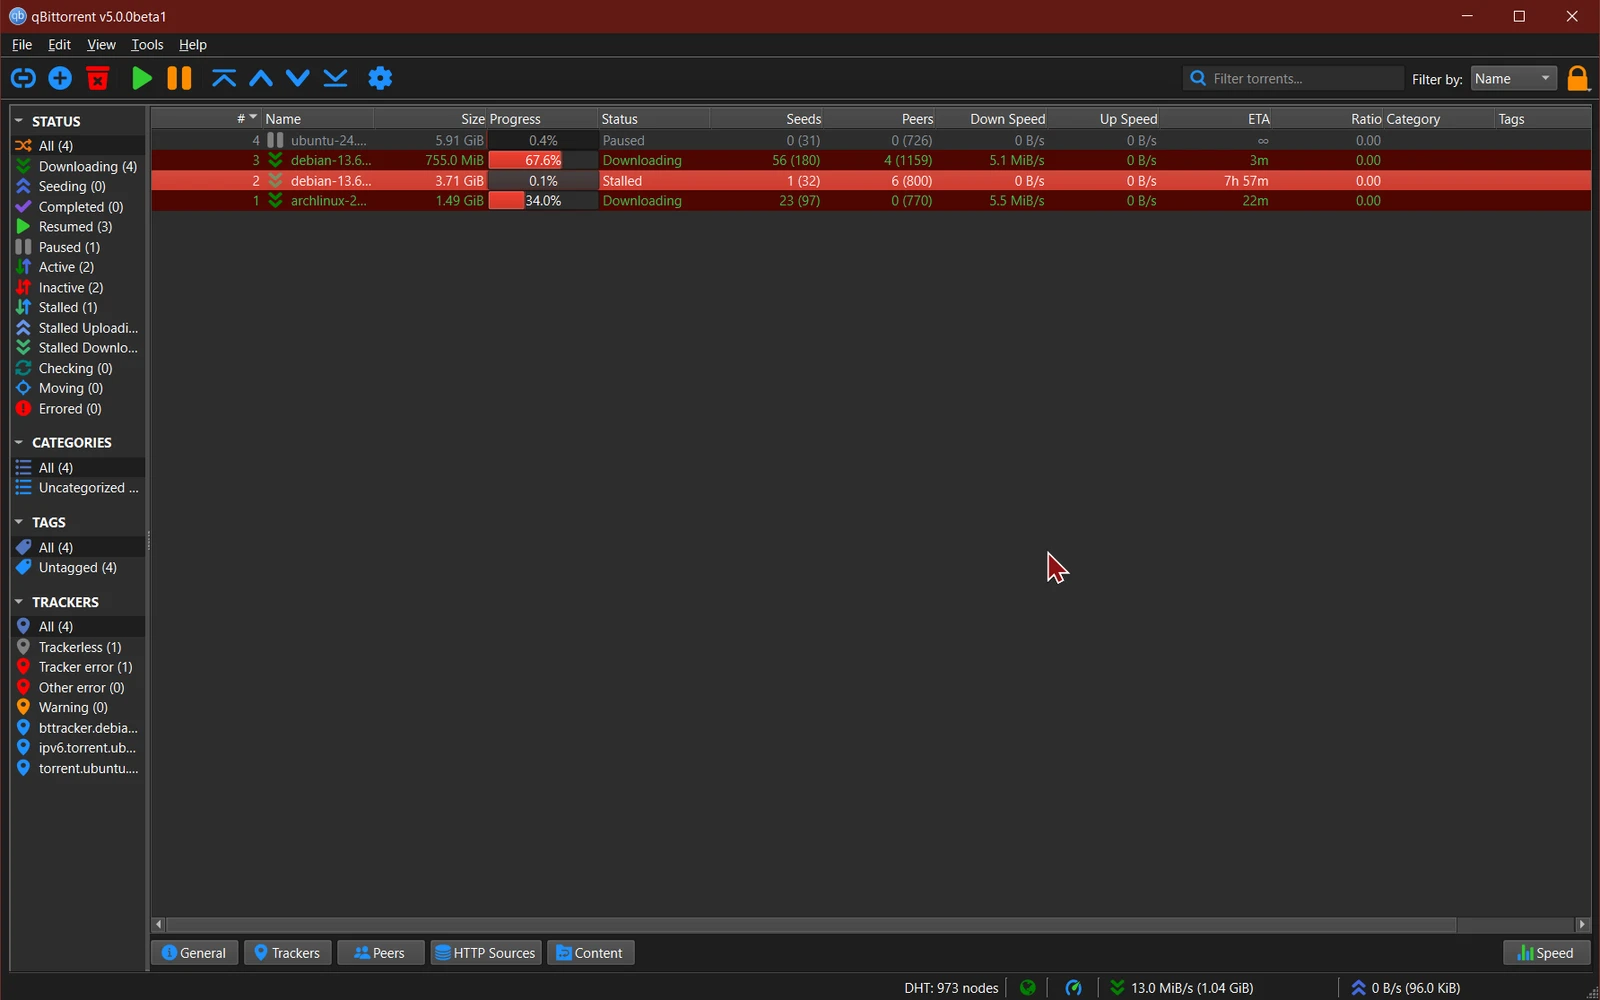This screenshot has height=1000, width=1600.
Task: Click the global upload speed in status bar
Action: click(1405, 988)
